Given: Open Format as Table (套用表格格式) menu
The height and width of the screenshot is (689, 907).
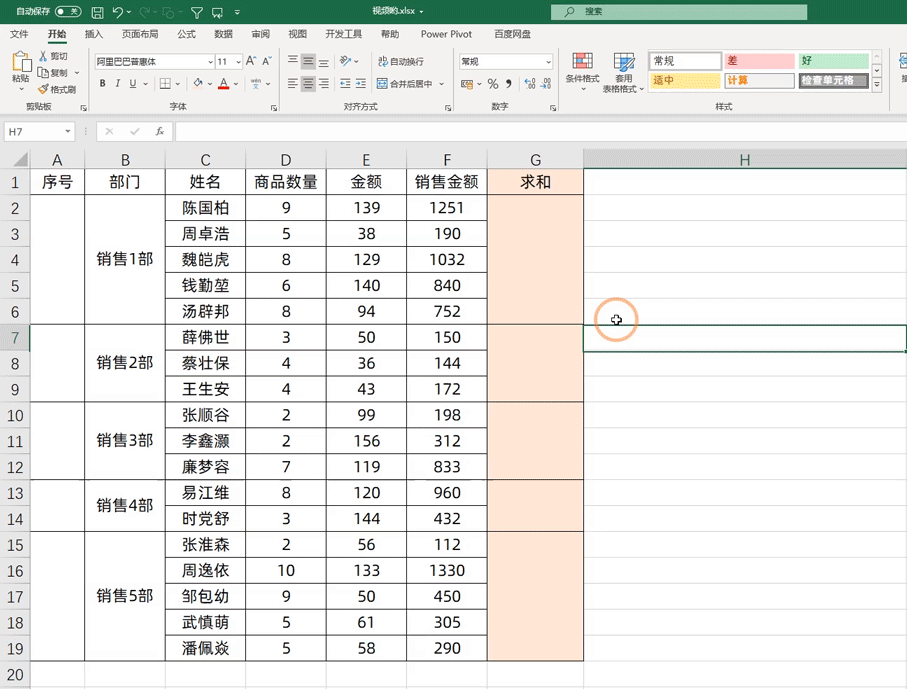Looking at the screenshot, I should point(624,72).
